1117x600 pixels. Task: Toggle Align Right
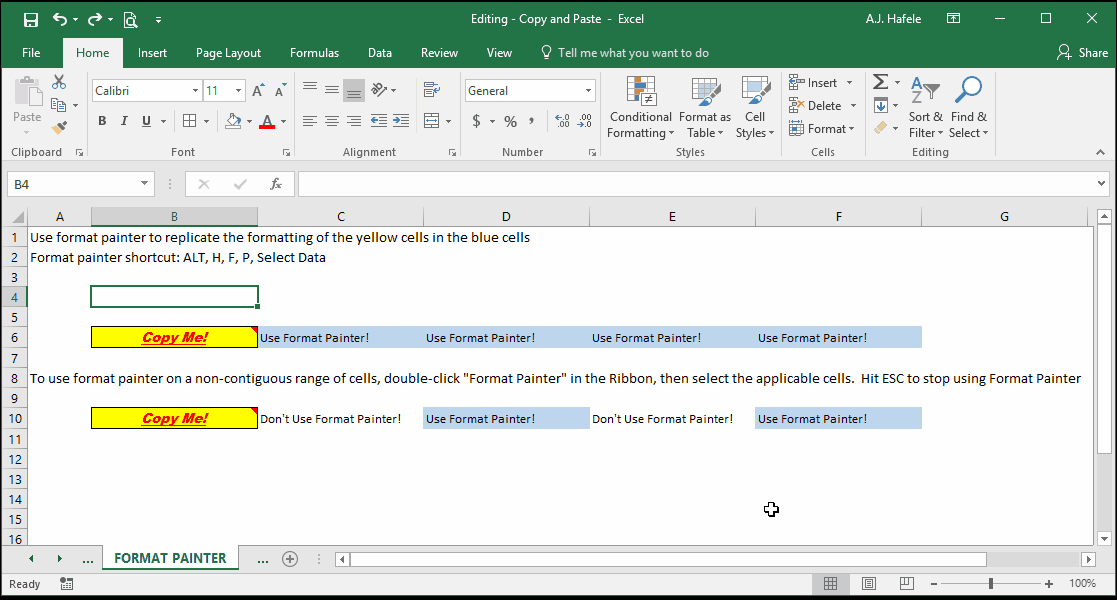[x=354, y=121]
